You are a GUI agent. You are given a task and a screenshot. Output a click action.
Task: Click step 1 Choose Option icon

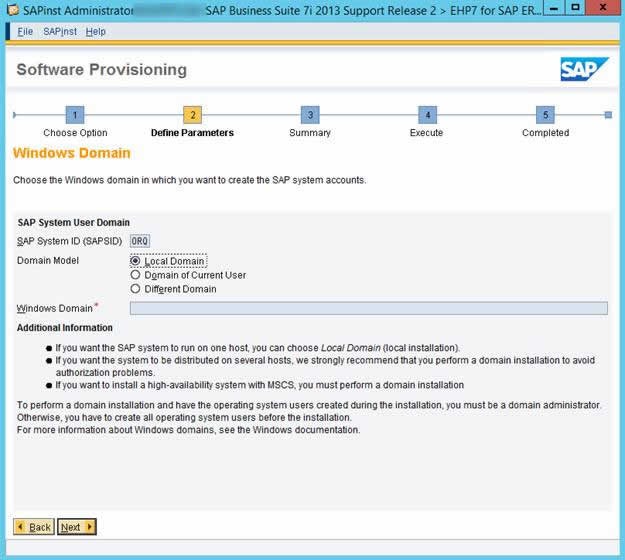pyautogui.click(x=75, y=115)
